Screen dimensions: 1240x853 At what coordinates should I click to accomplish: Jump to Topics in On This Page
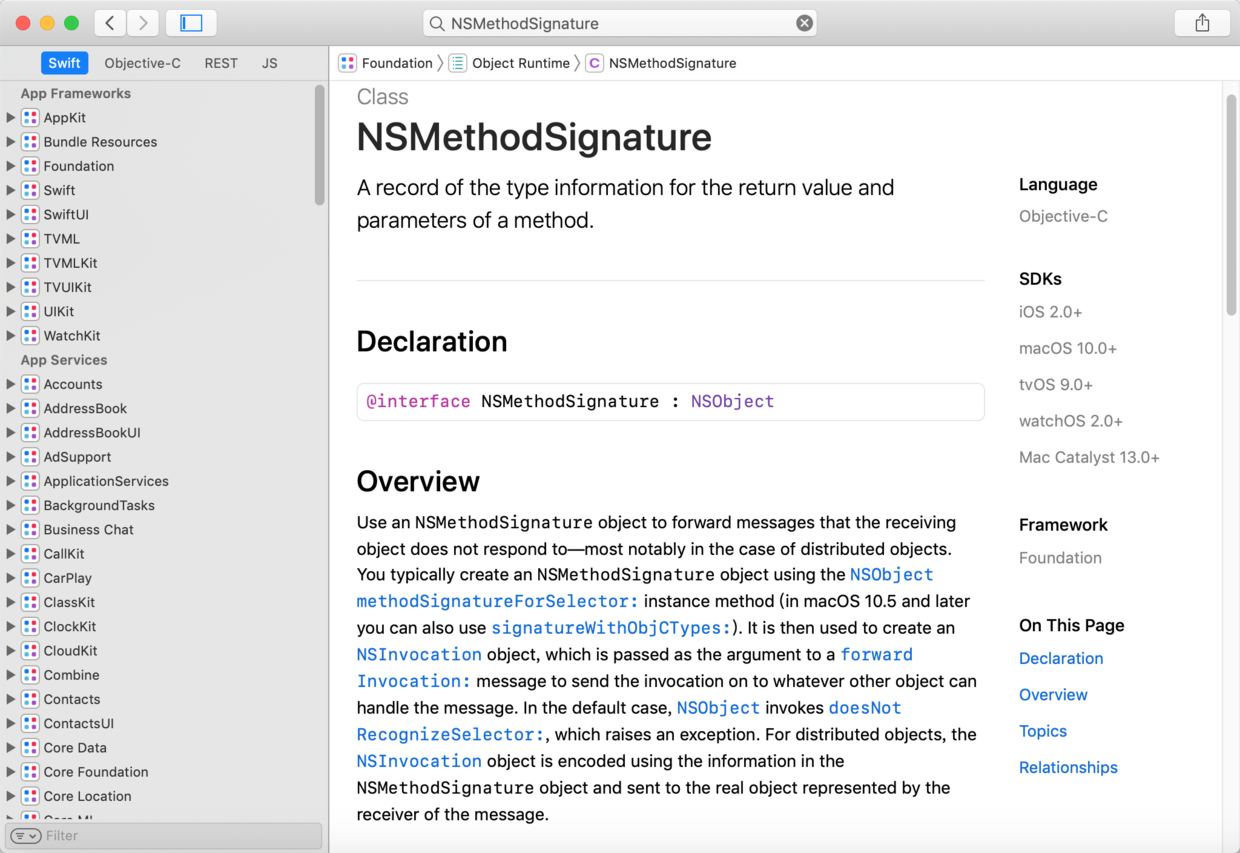1043,731
